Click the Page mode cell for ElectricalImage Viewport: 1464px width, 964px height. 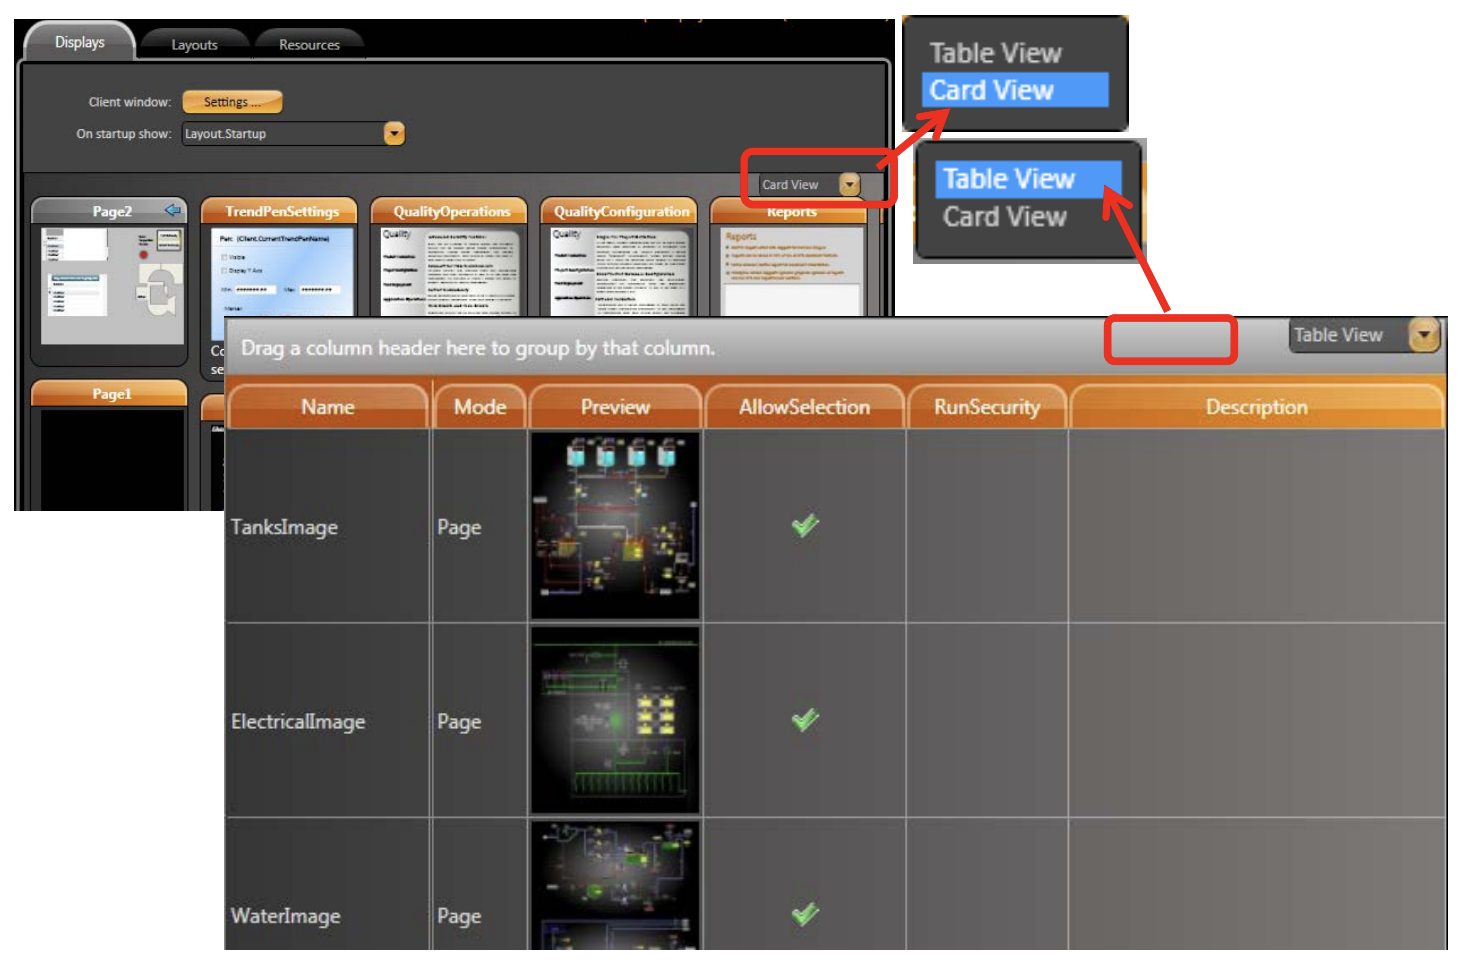480,721
